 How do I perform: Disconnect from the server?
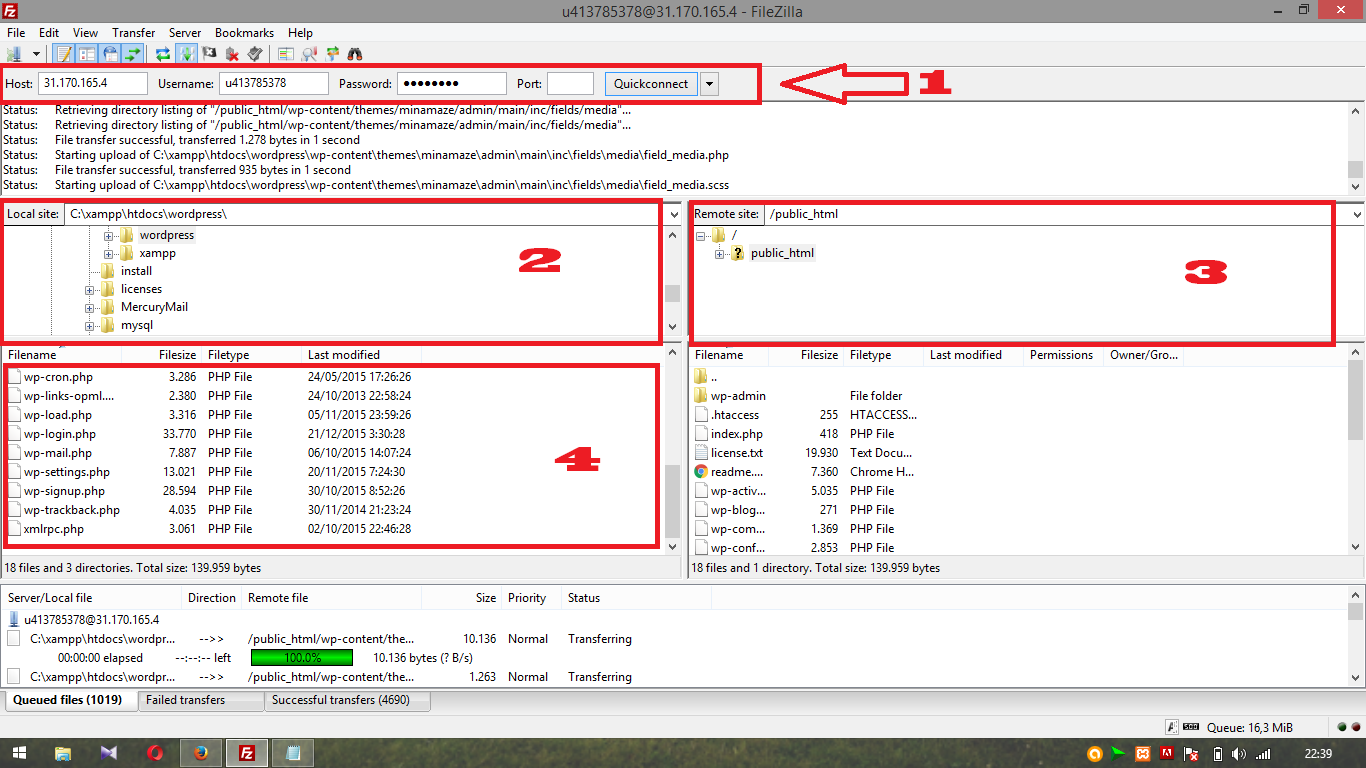[231, 53]
